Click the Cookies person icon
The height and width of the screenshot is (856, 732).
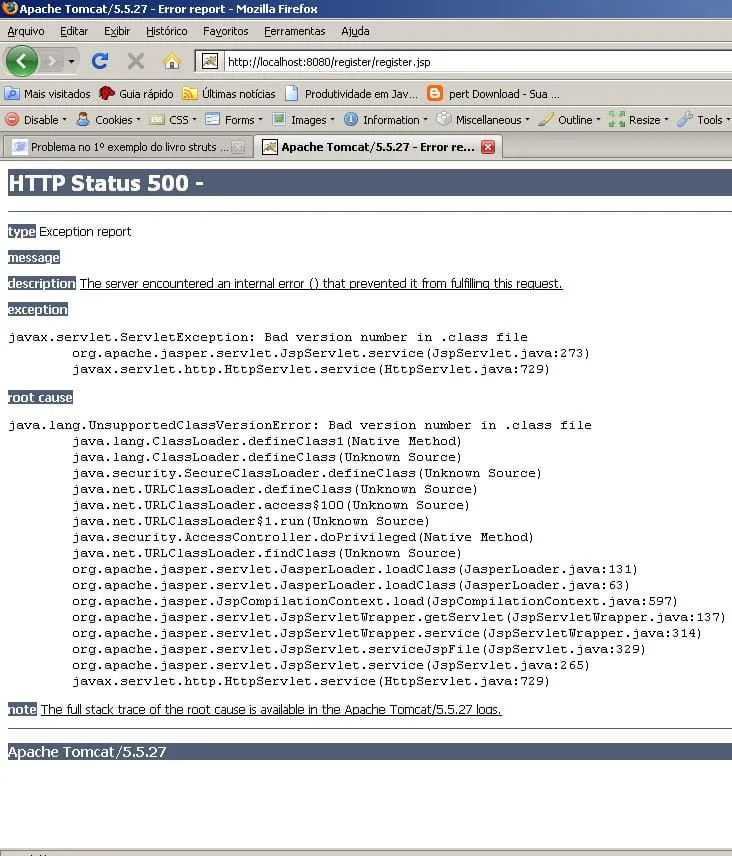[x=83, y=119]
